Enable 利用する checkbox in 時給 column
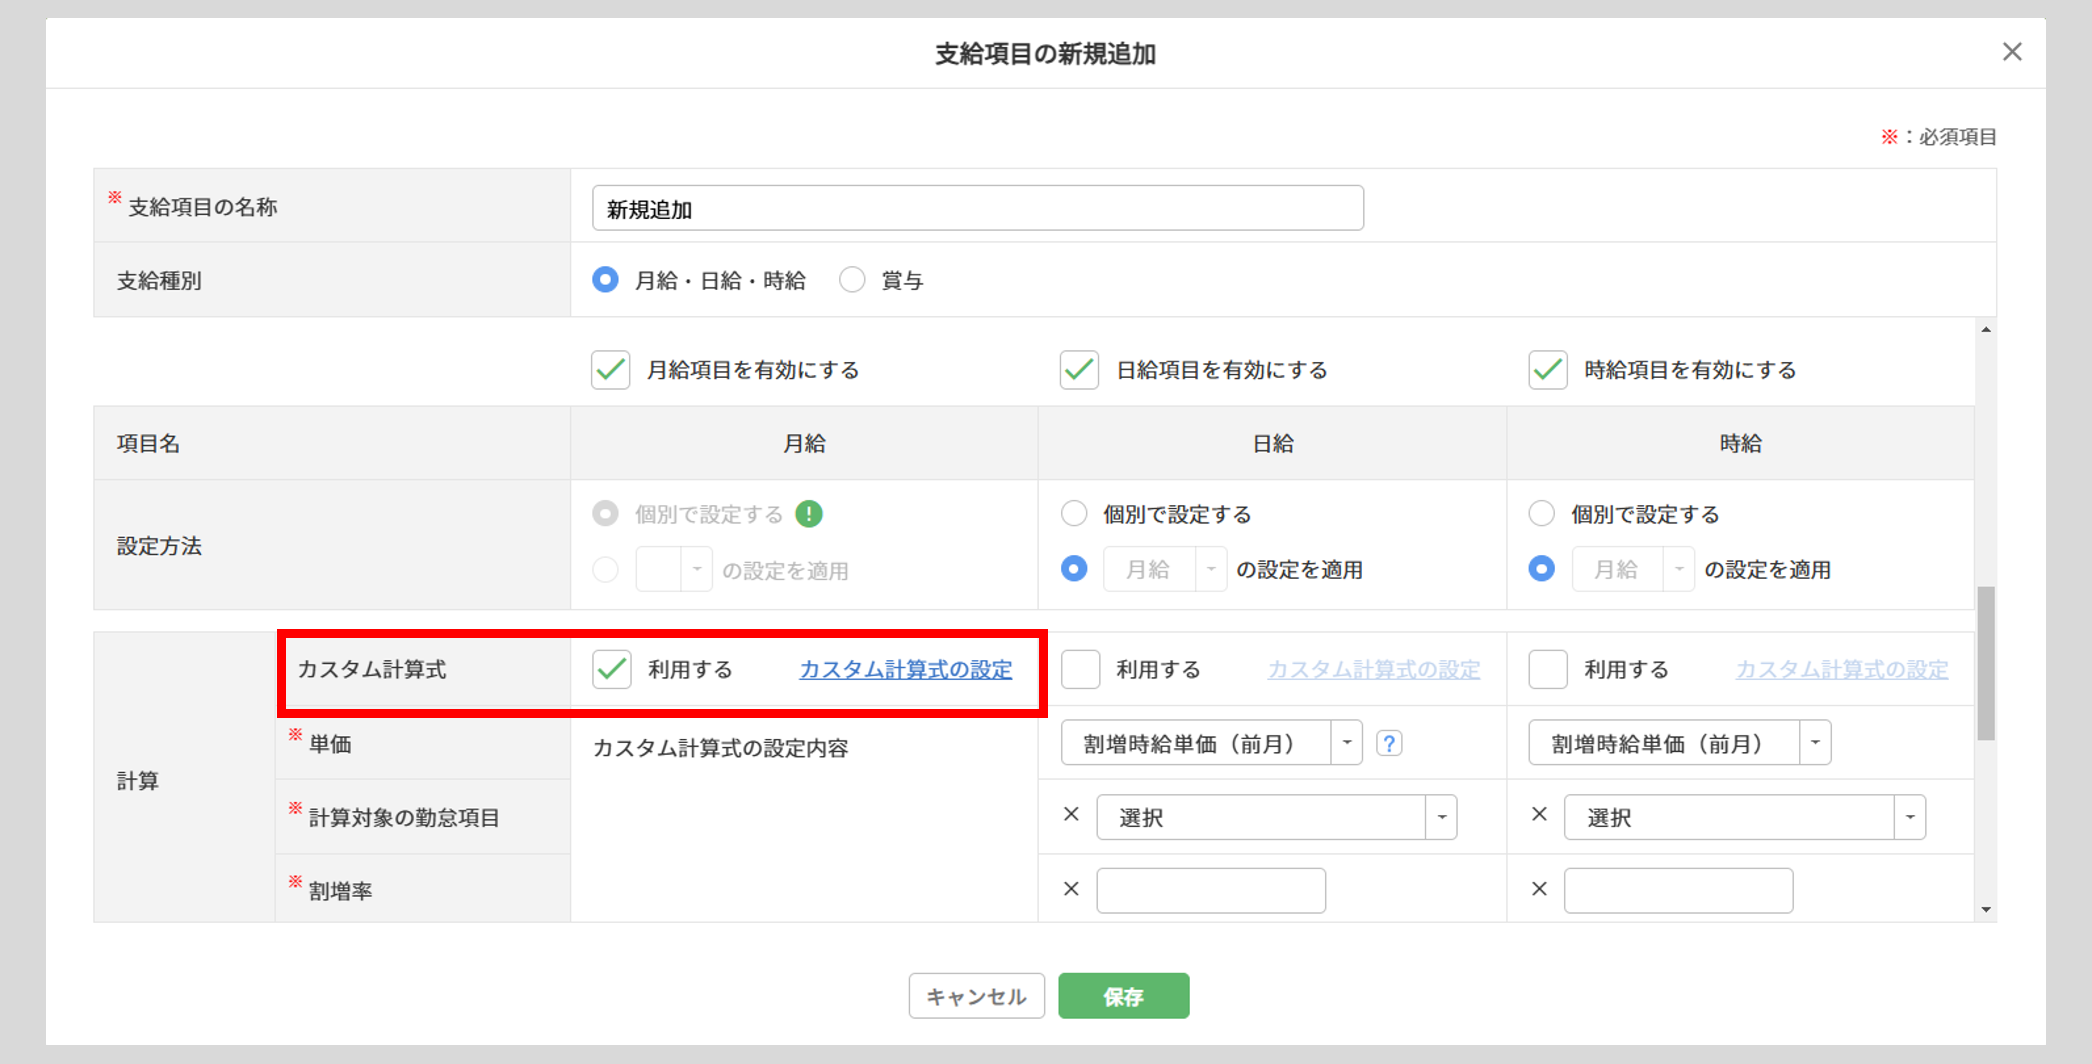This screenshot has height=1064, width=2092. [1548, 669]
